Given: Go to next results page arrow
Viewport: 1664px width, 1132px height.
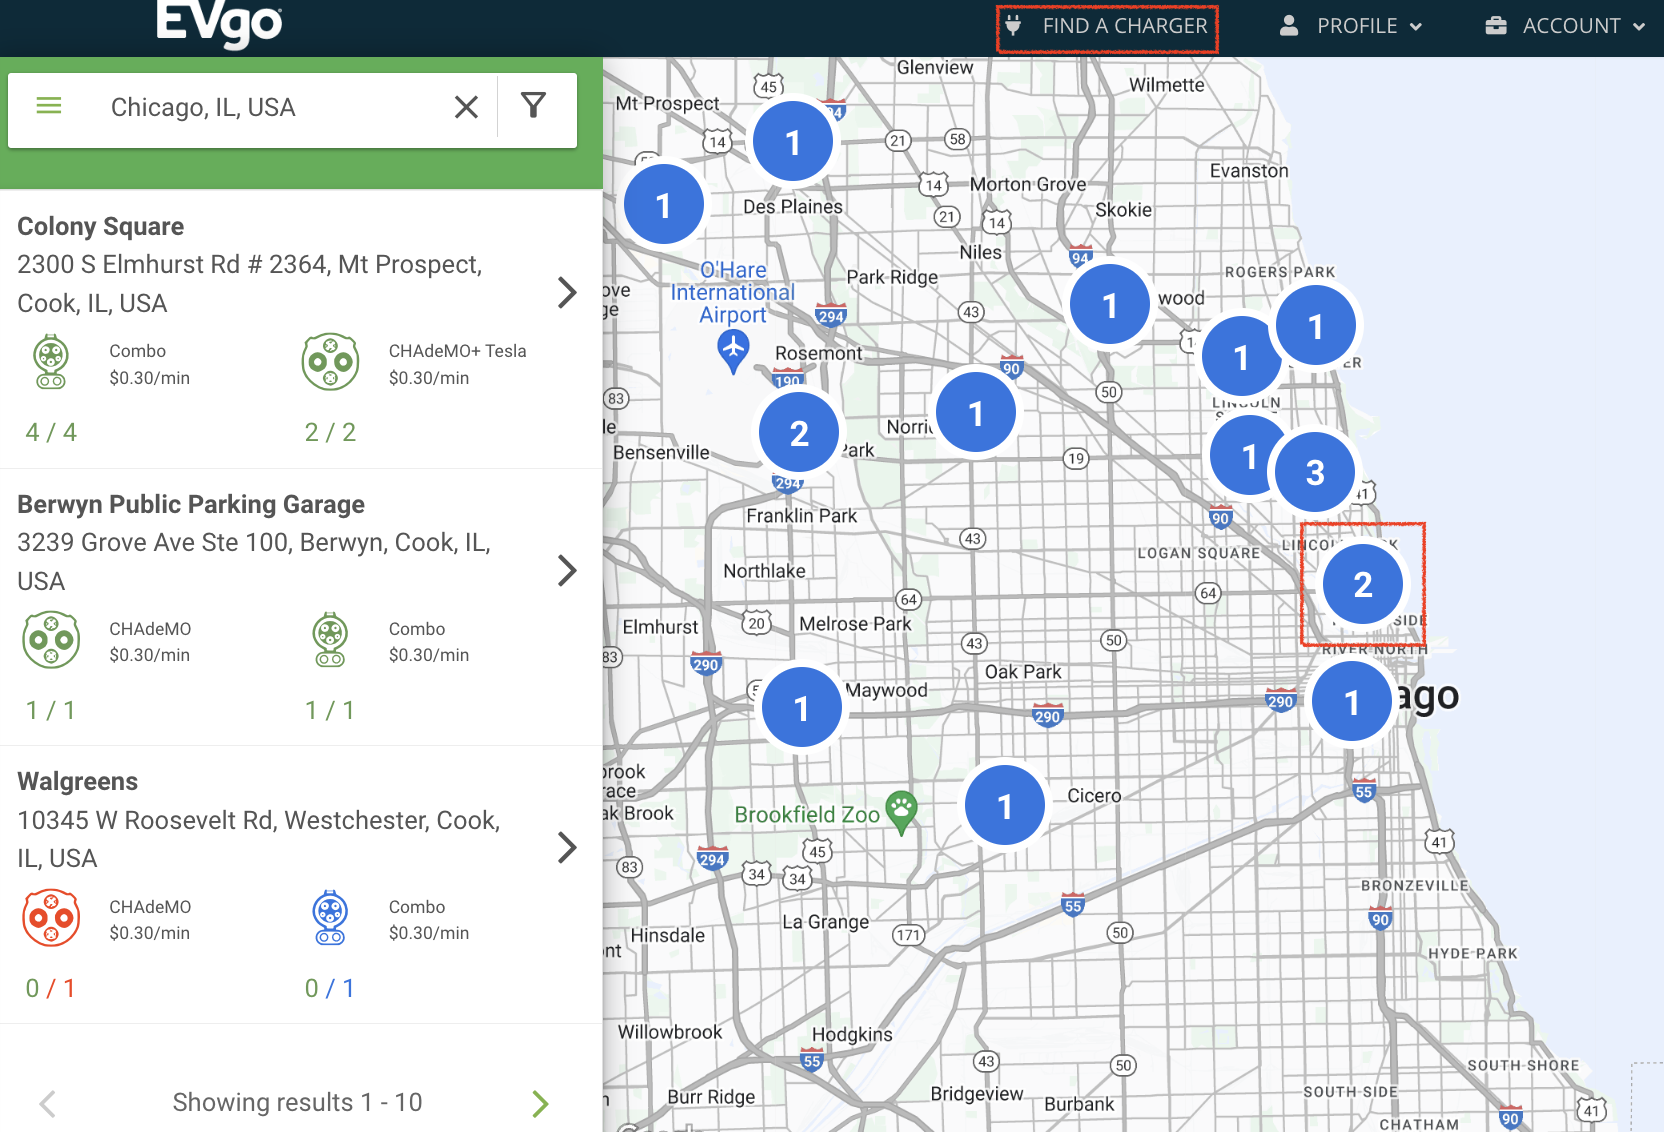Looking at the screenshot, I should (540, 1104).
